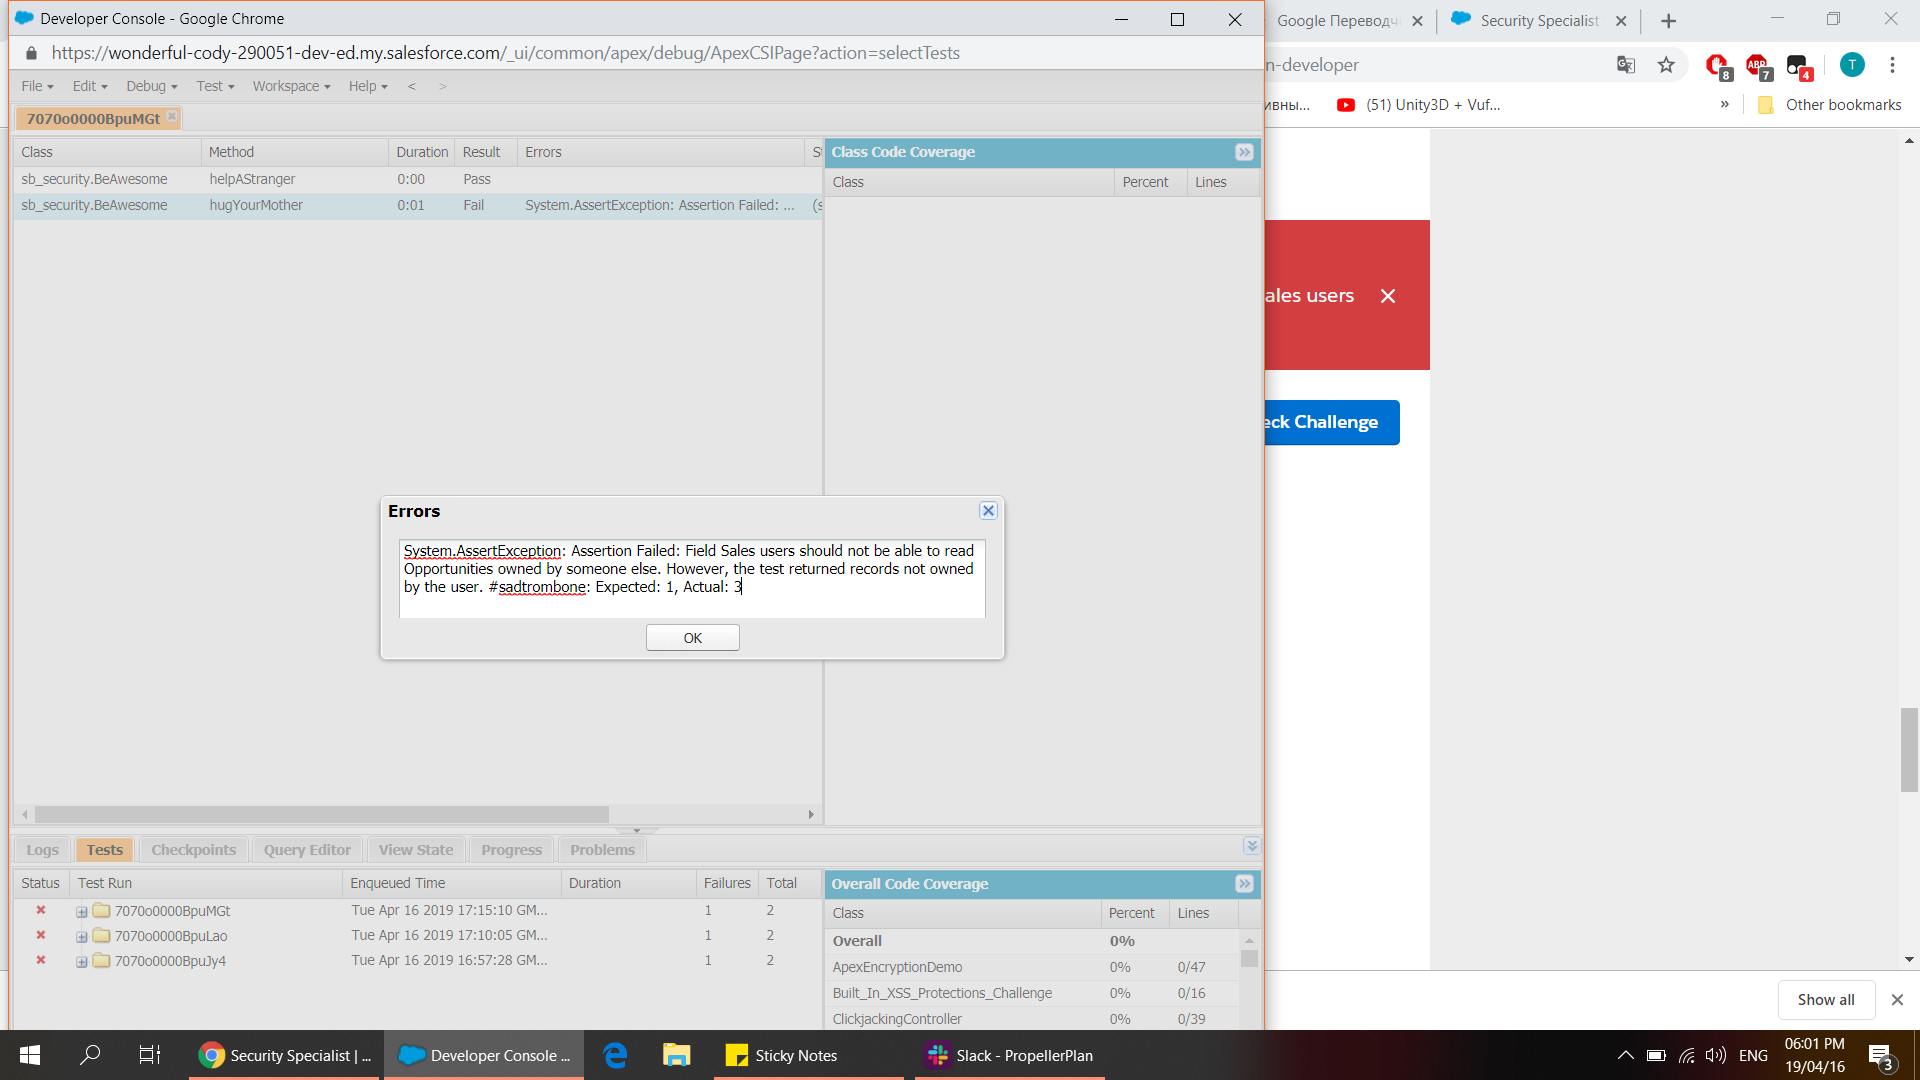Expand the 7070o0000BpuMGt test run
1920x1080 pixels.
coord(82,912)
